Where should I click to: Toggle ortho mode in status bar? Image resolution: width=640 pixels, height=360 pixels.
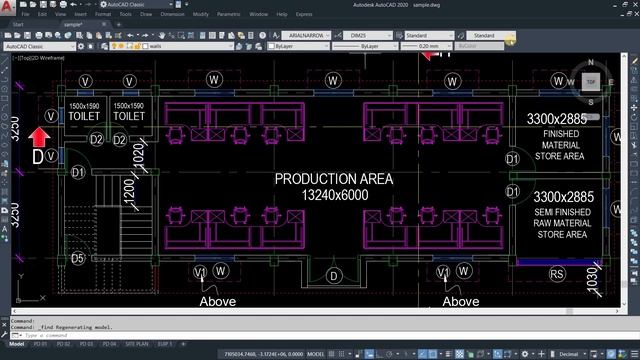[x=379, y=354]
